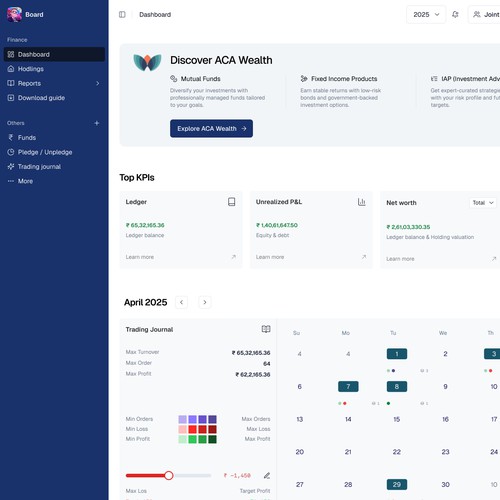Viewport: 500px width, 500px height.
Task: Select April 8 on calendar
Action: click(397, 386)
